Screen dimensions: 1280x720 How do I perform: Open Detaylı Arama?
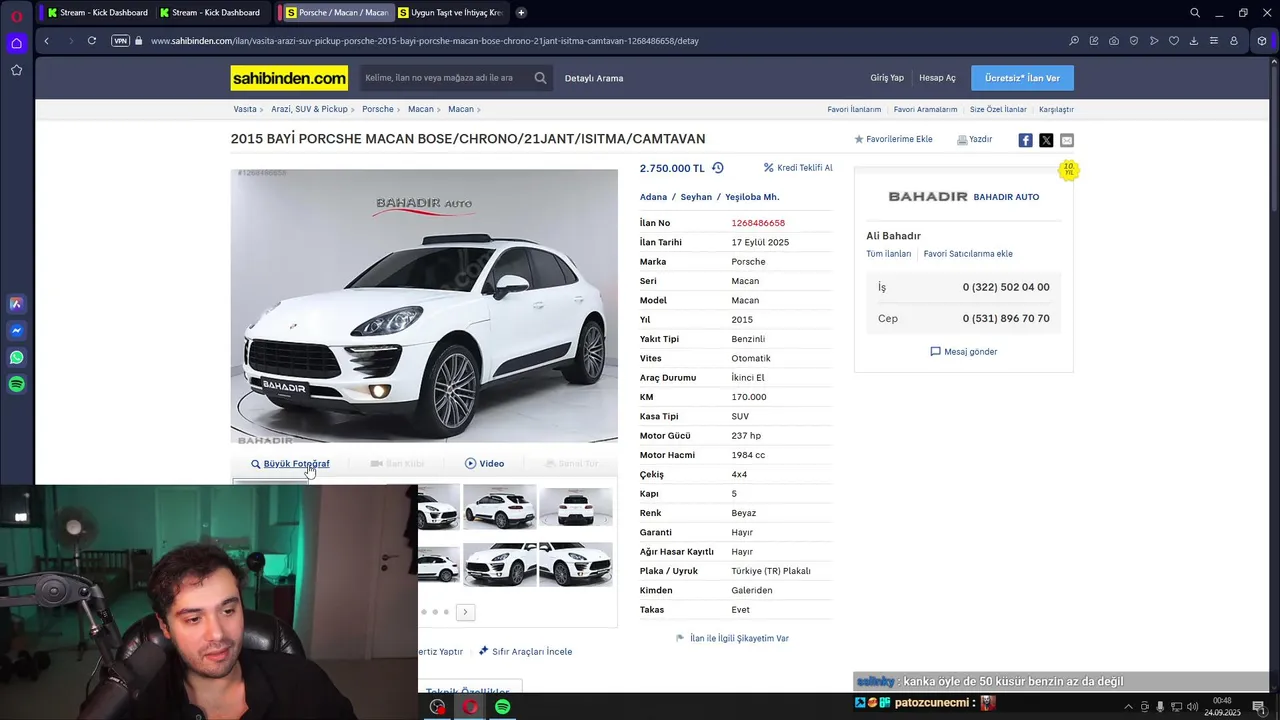tap(594, 78)
